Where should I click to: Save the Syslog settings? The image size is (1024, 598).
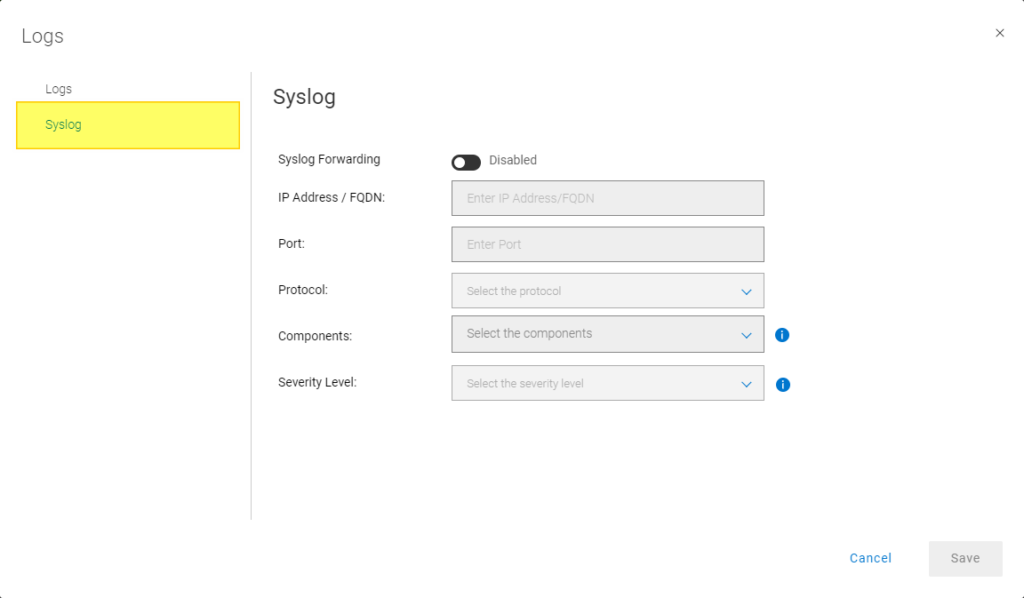coord(964,558)
